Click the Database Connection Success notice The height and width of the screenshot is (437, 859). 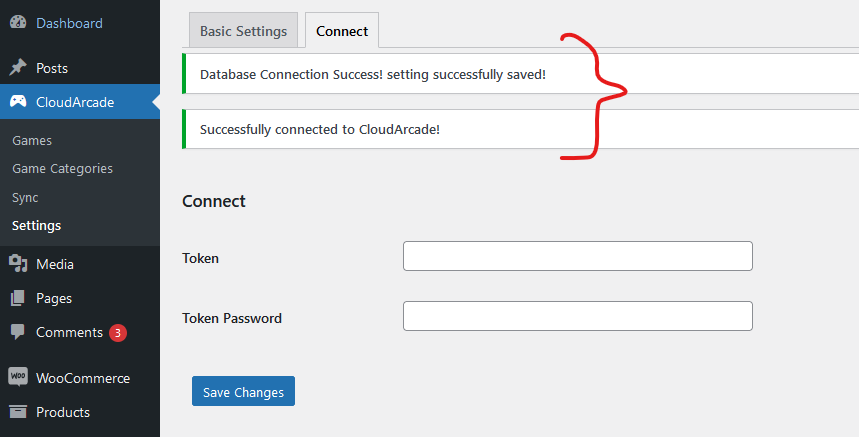tap(520, 74)
